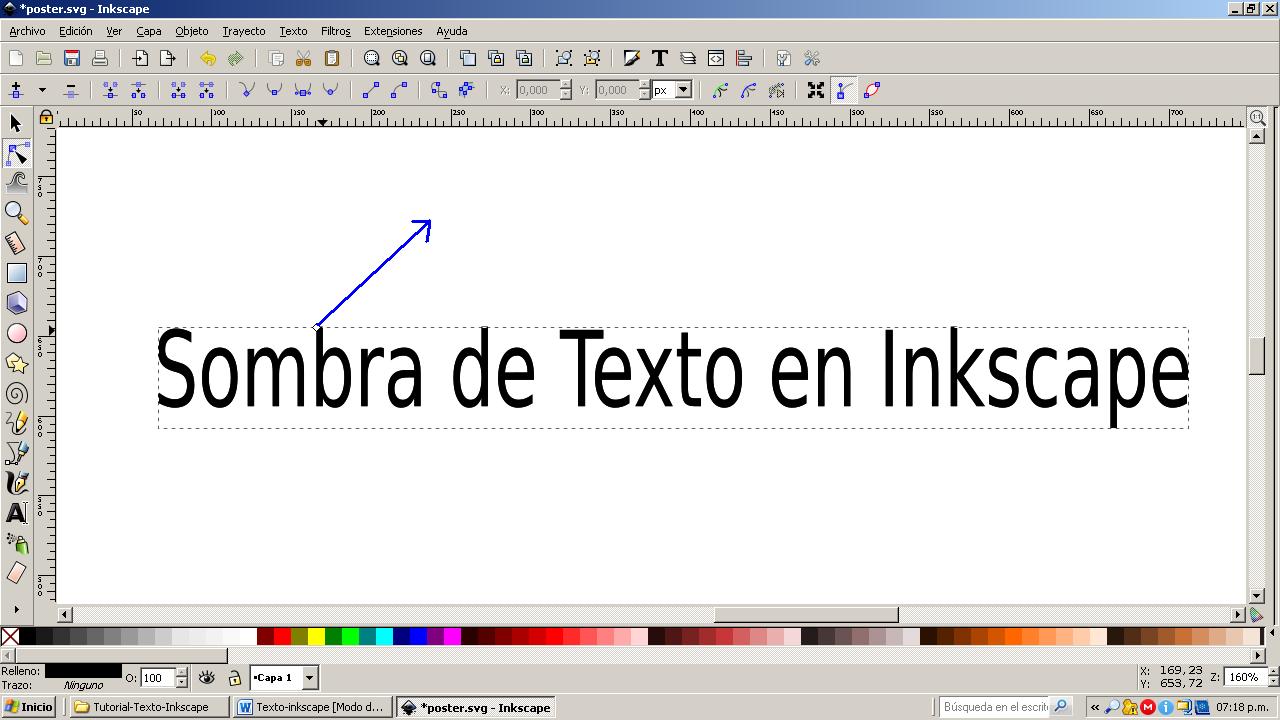This screenshot has width=1280, height=720.
Task: Select the 3D Box tool
Action: pyautogui.click(x=16, y=303)
